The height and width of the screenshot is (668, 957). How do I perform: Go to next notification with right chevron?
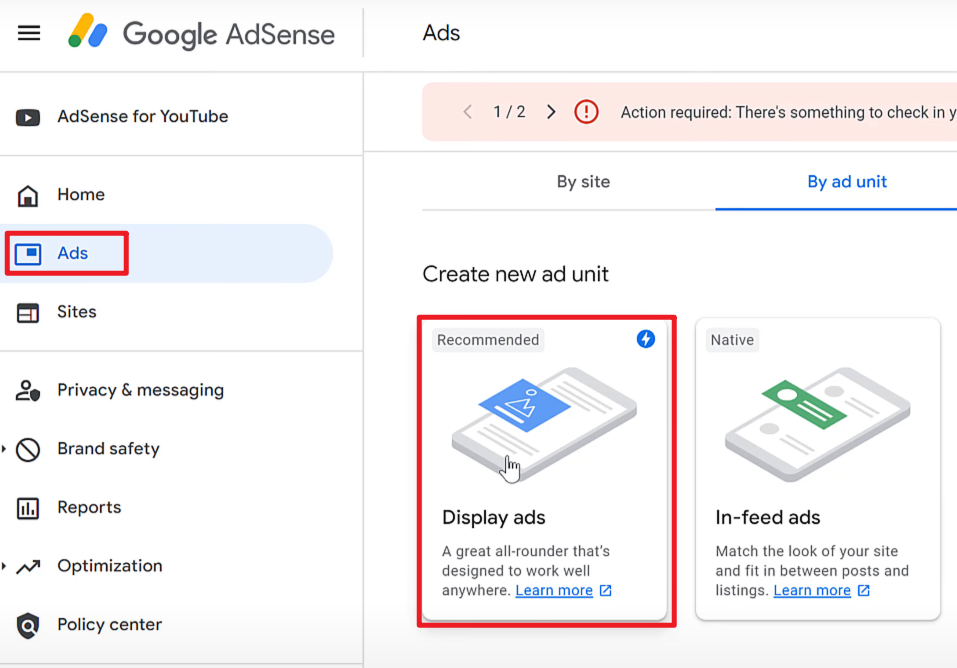pyautogui.click(x=551, y=112)
